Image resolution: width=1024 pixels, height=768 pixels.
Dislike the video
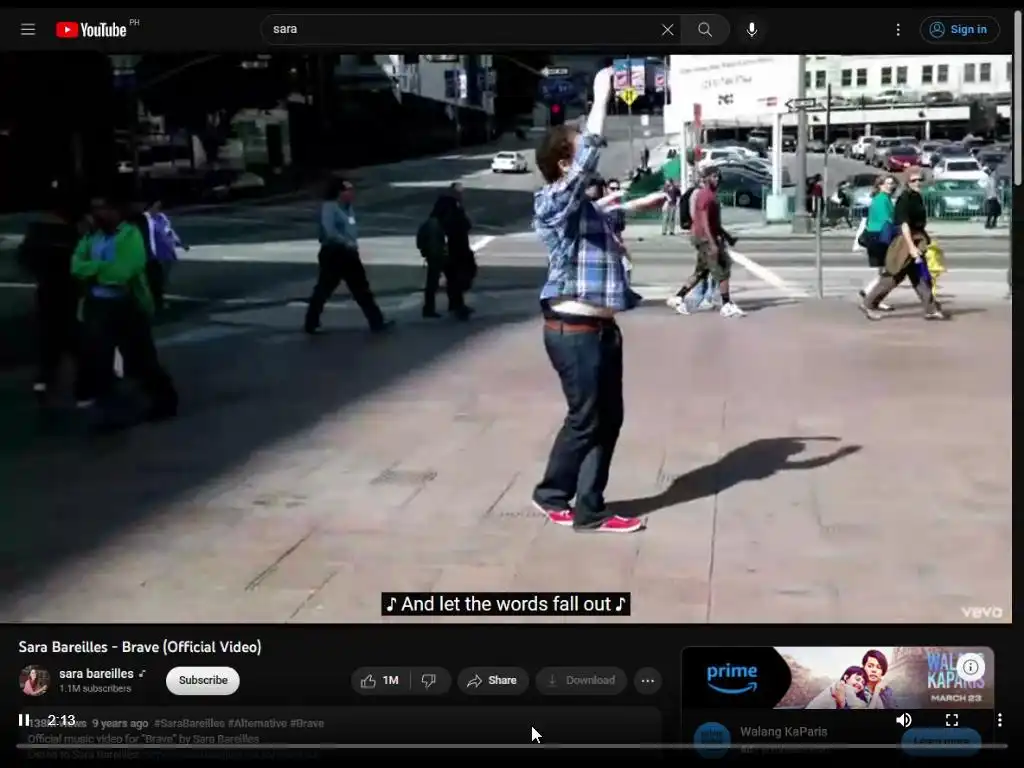(429, 680)
